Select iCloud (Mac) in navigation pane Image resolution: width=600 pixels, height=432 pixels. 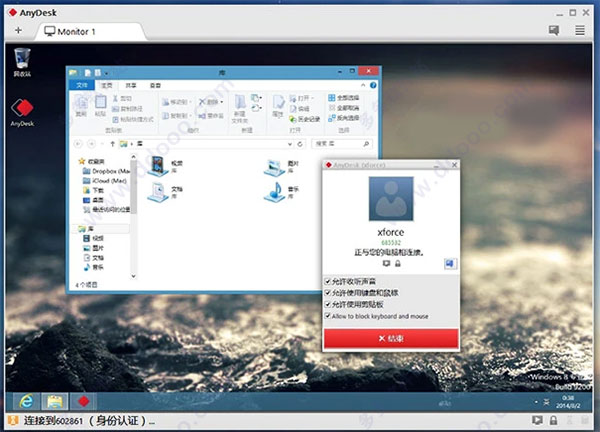tap(105, 181)
